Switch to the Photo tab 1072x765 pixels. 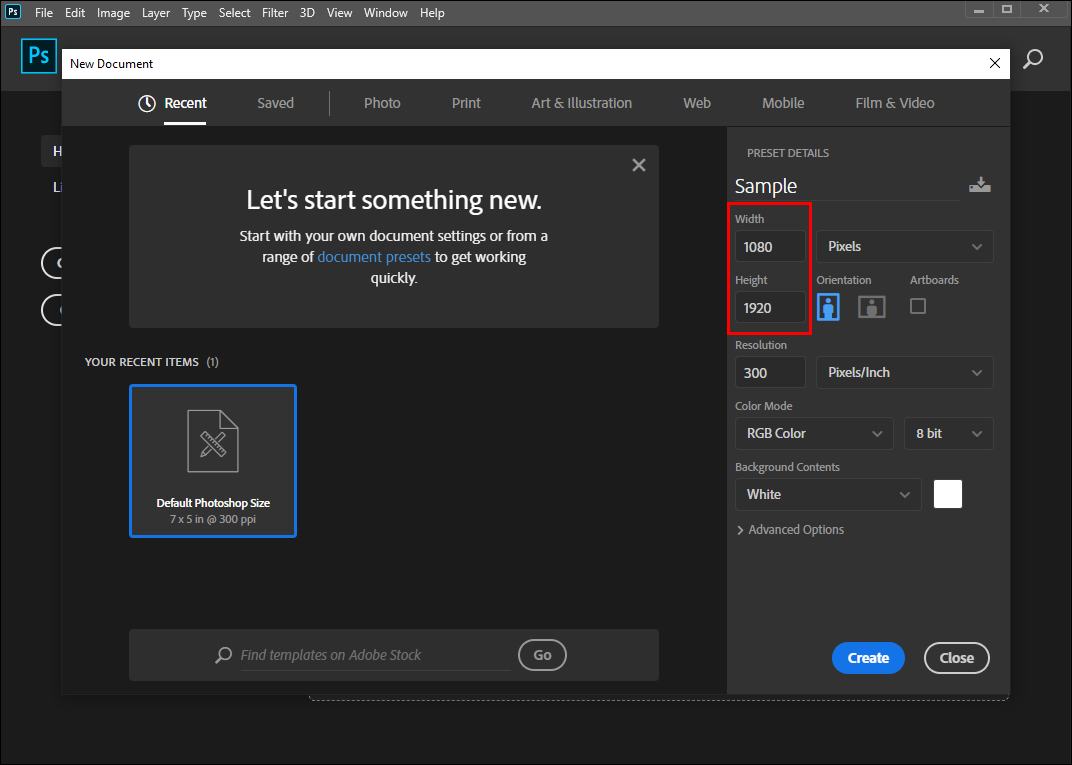click(382, 103)
